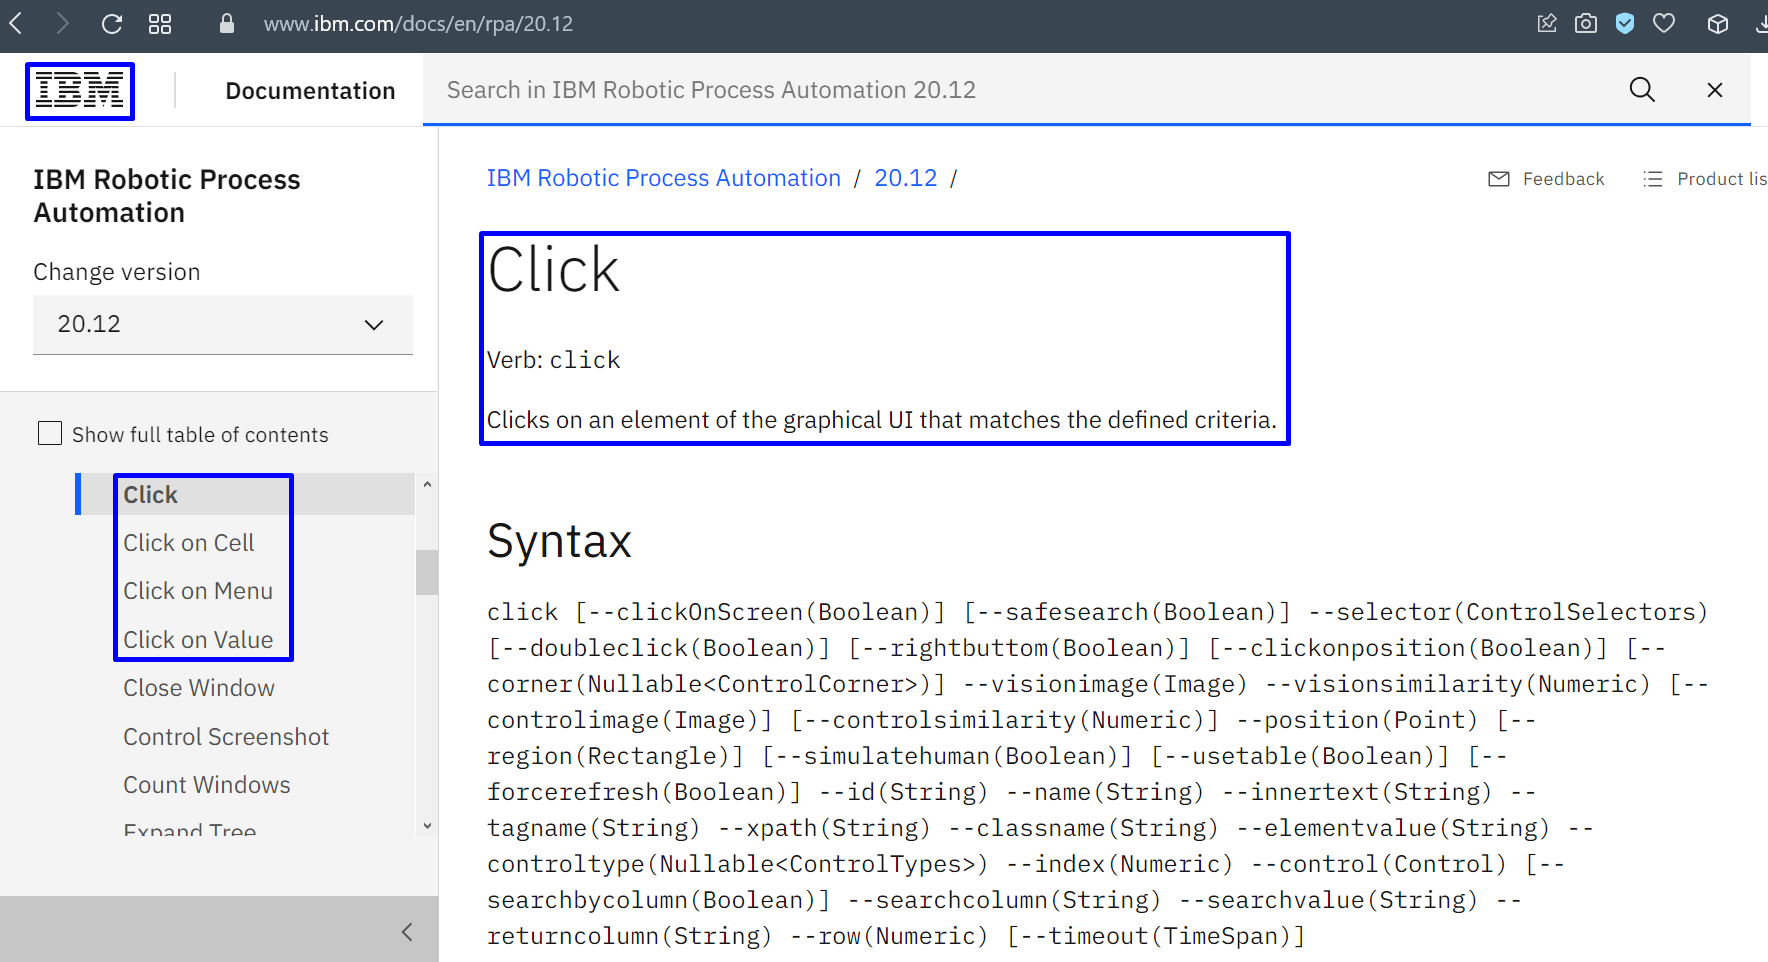1768x962 pixels.
Task: Reload the page with refresh icon
Action: pos(112,23)
